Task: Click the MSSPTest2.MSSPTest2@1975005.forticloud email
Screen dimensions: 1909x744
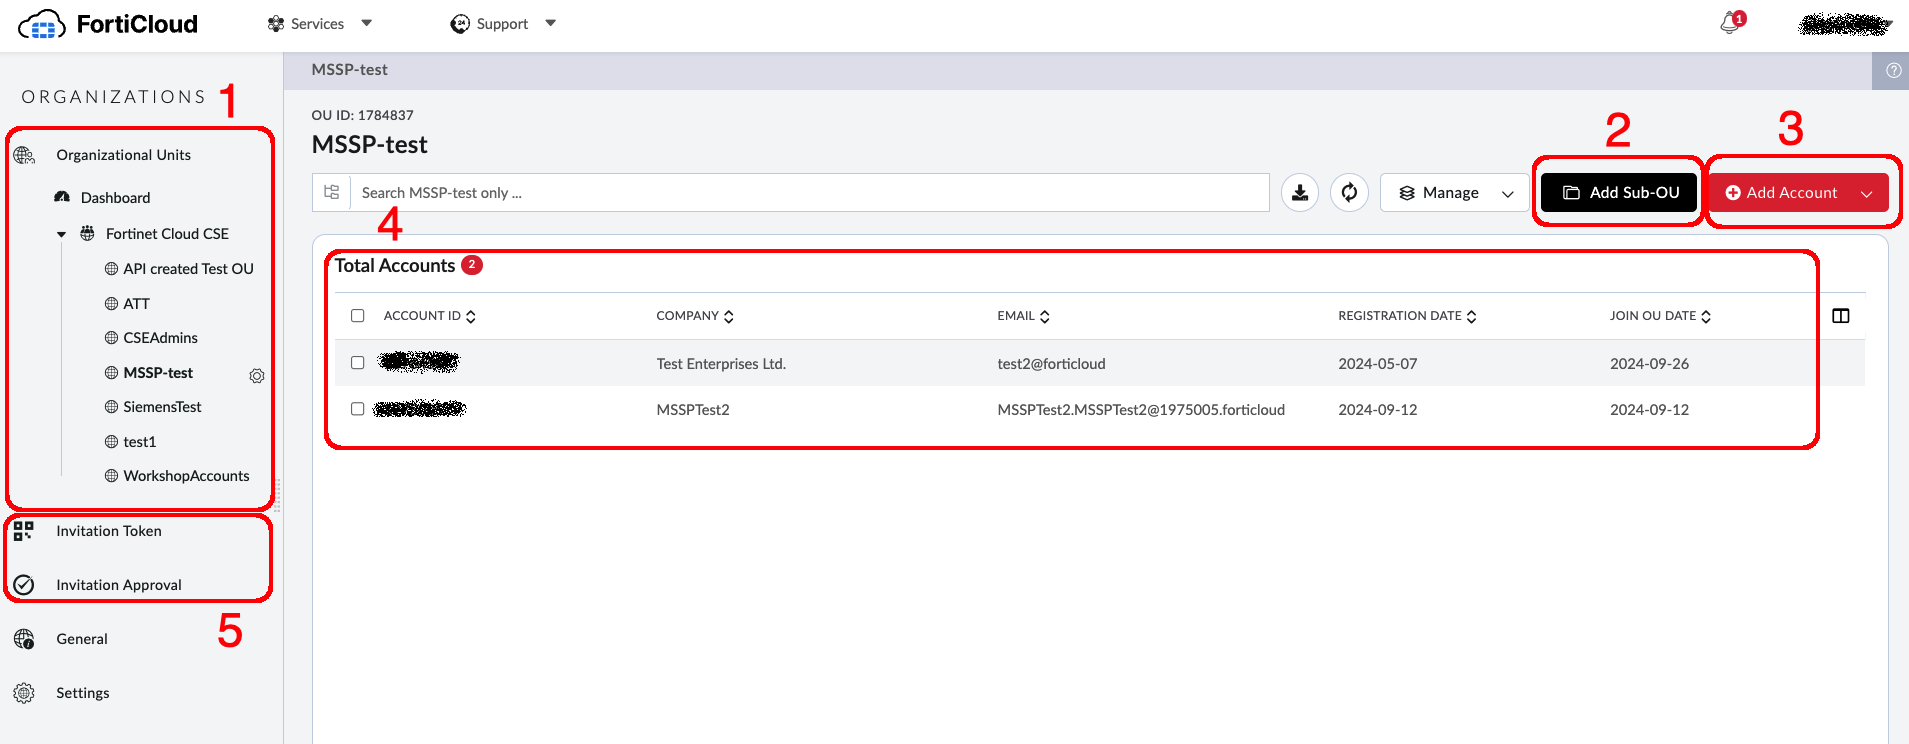Action: (1141, 410)
